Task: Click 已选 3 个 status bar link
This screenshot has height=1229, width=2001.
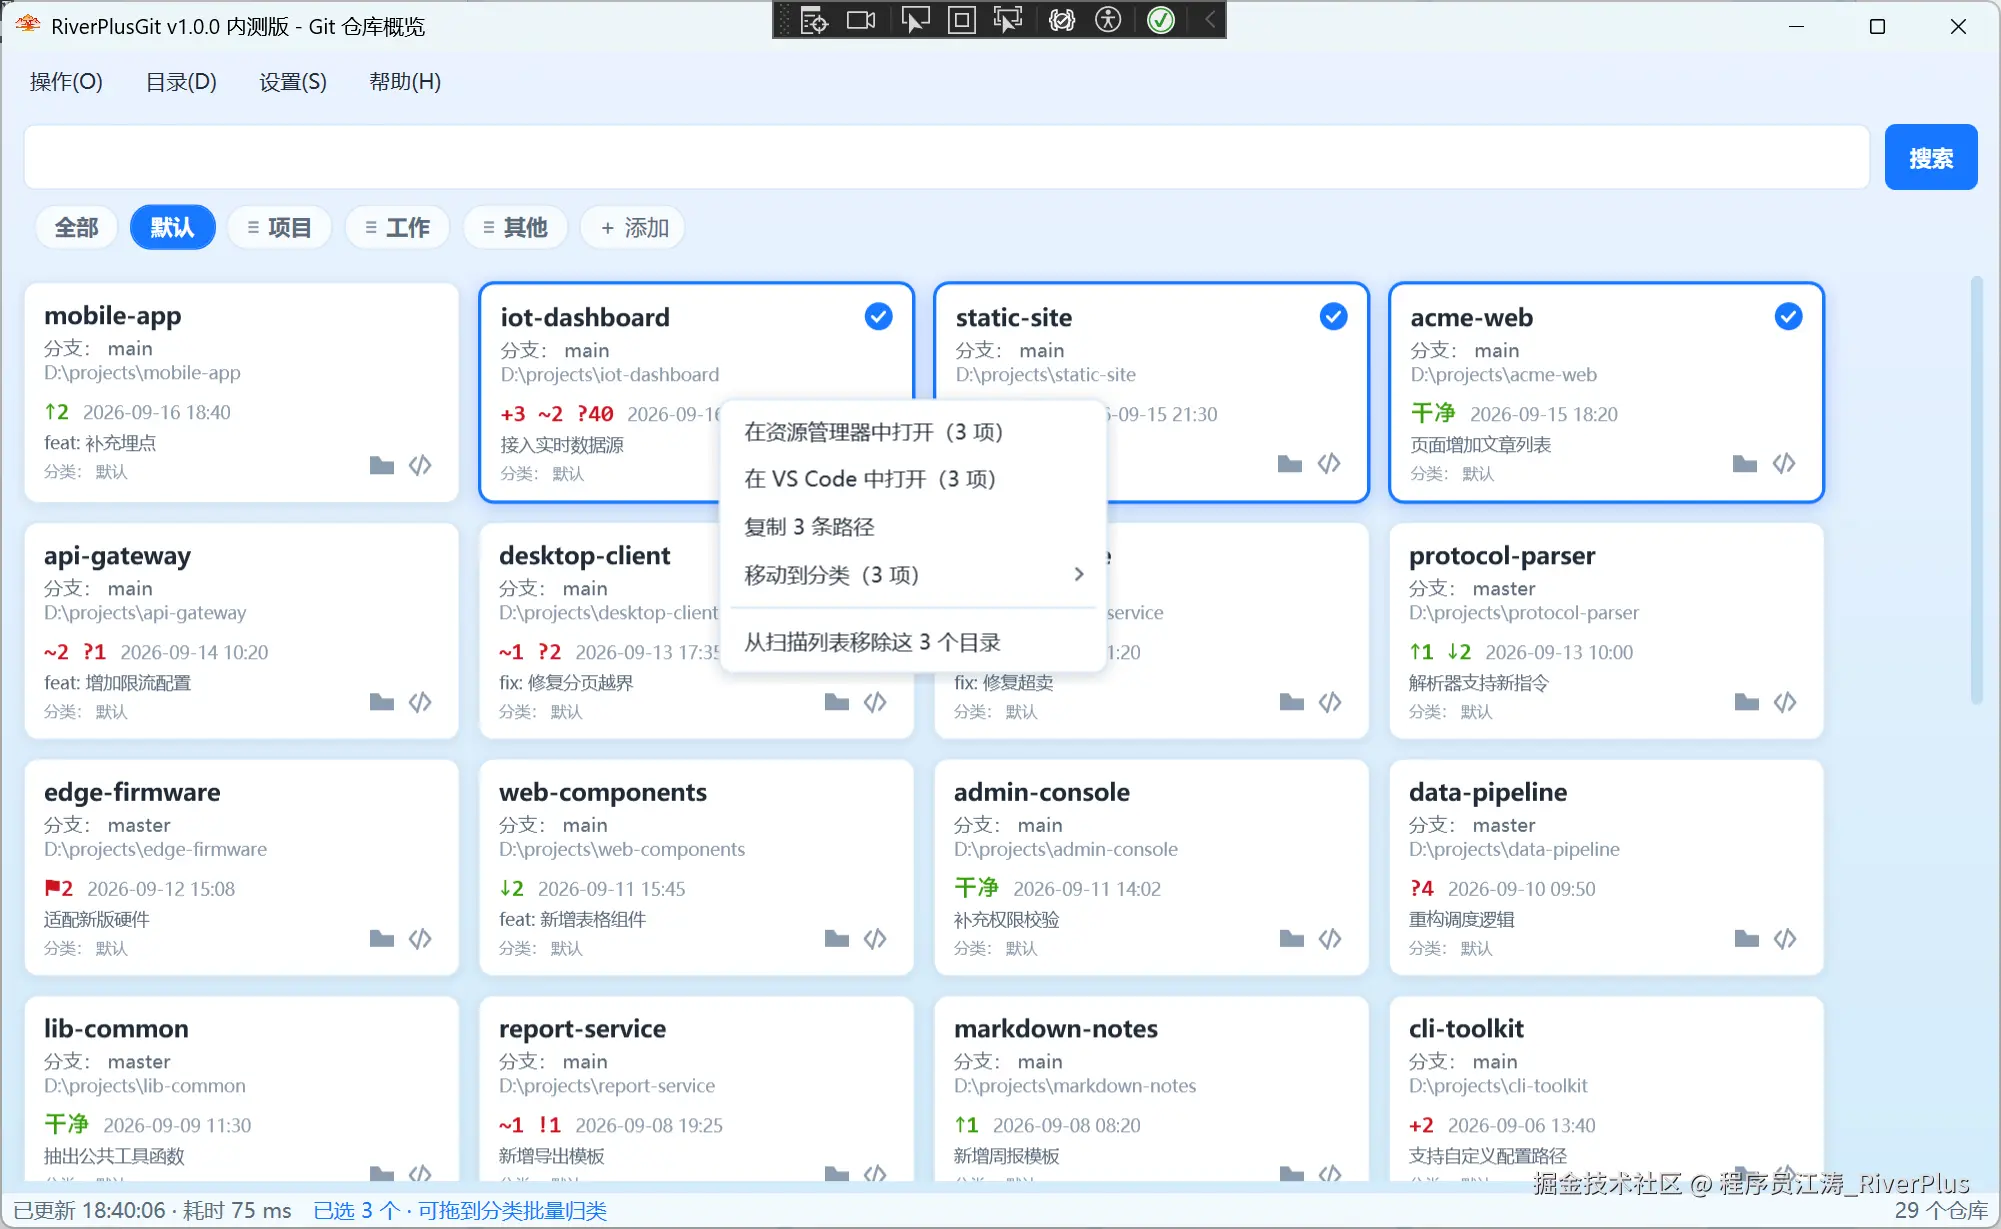Action: (x=460, y=1210)
